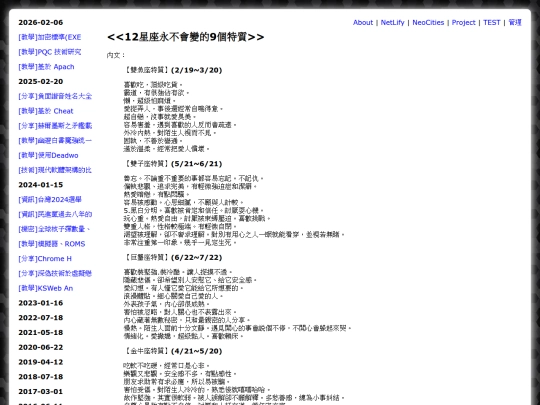This screenshot has width=540, height=405.
Task: Expand the 2018-07-18 date group
Action: click(x=41, y=377)
